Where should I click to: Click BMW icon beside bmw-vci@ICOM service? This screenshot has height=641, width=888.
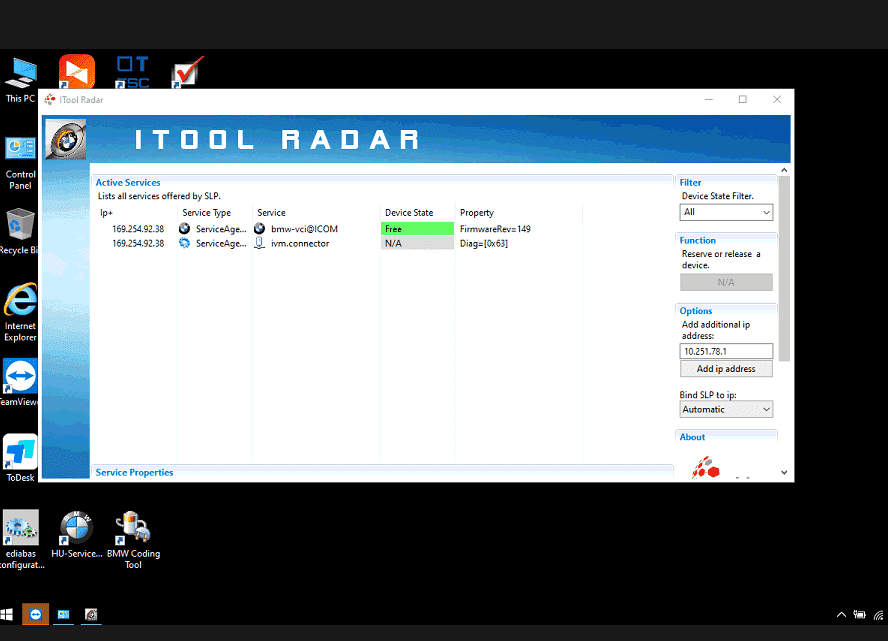[259, 229]
